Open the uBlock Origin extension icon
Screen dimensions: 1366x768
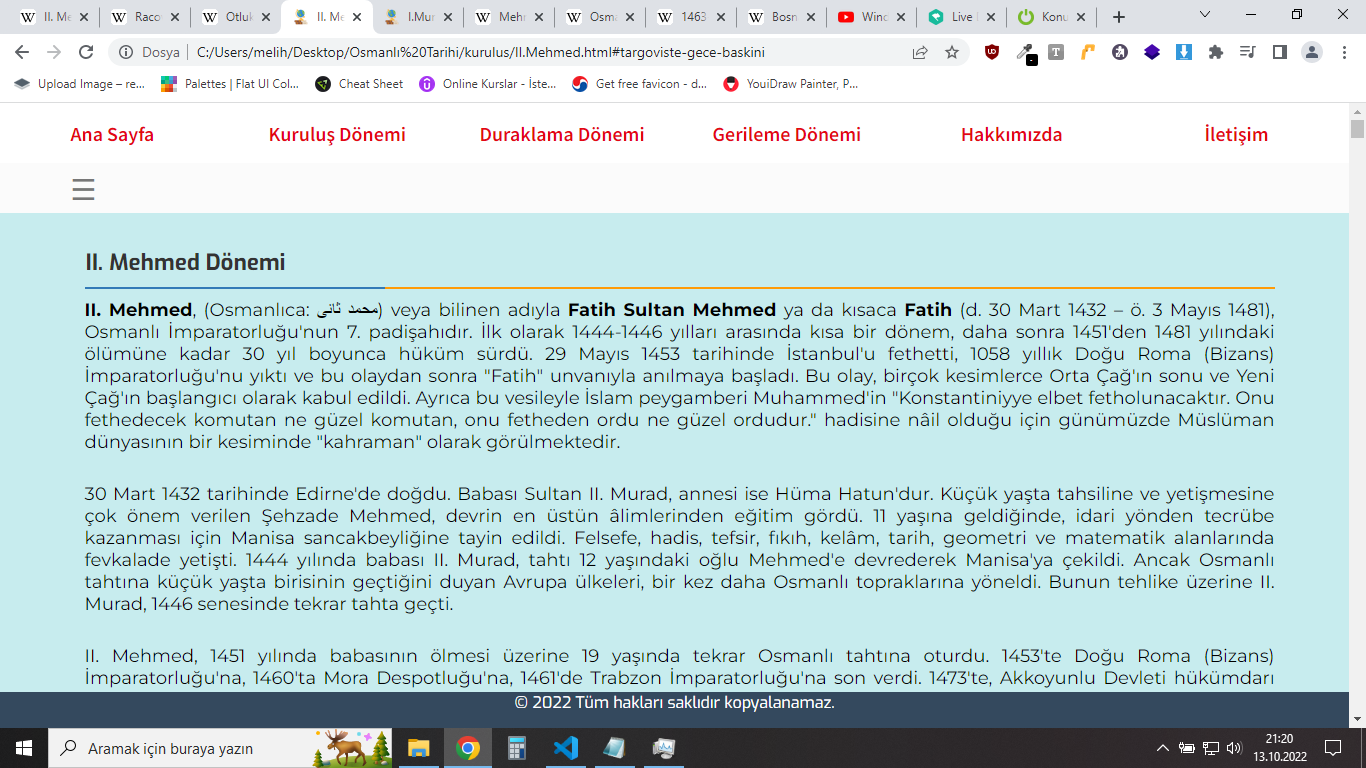[x=992, y=52]
